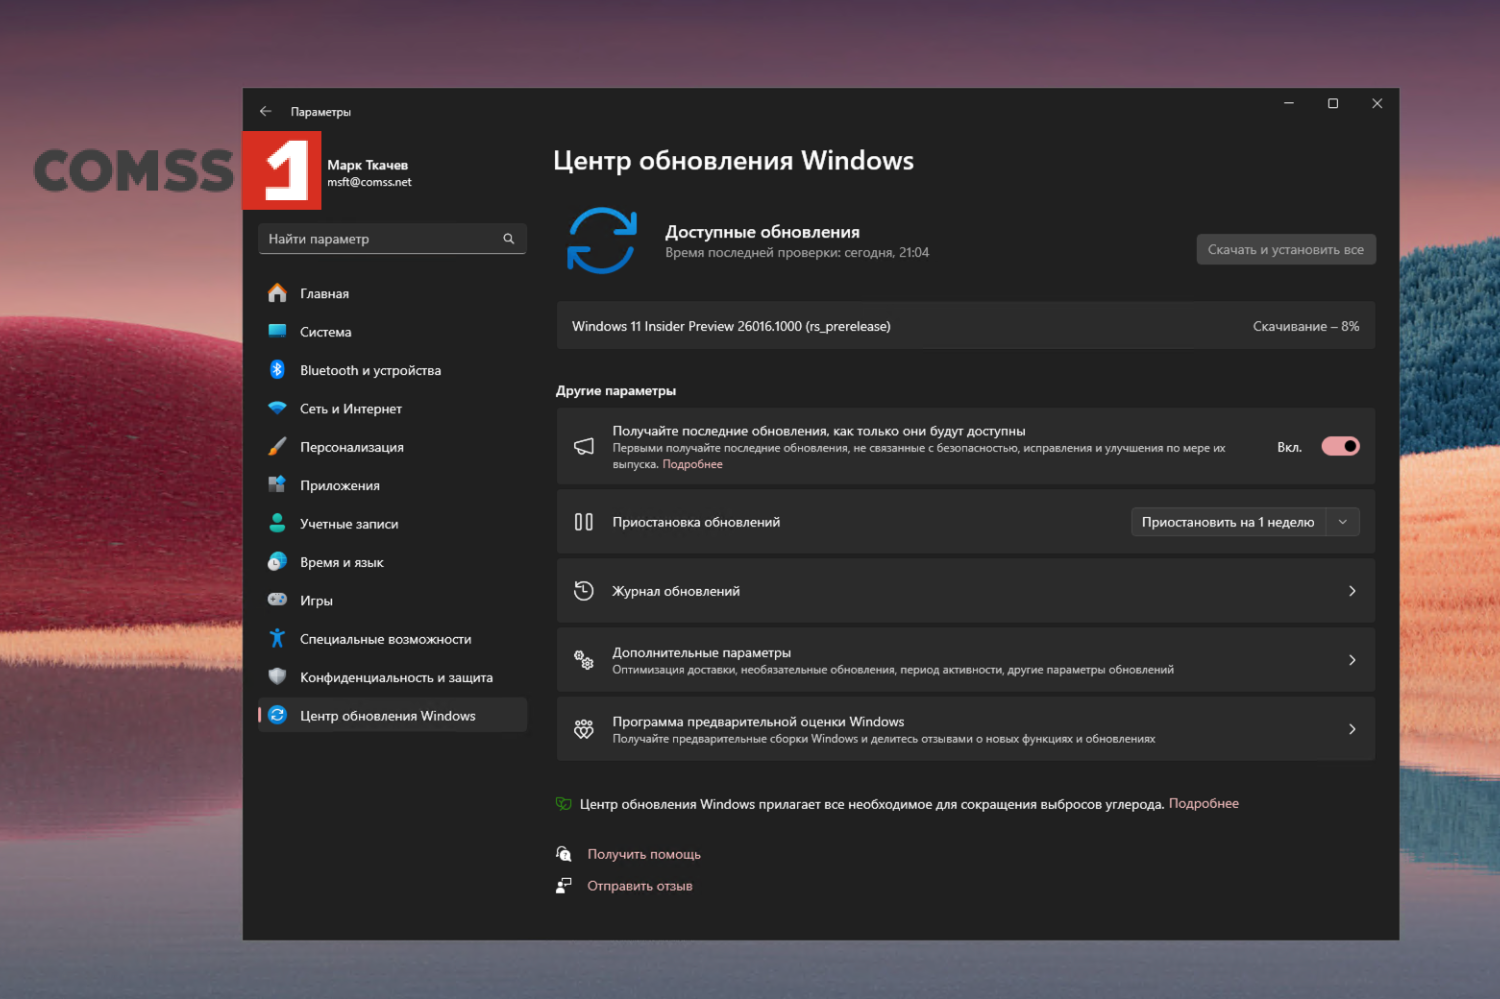
Task: Open the Приостановить на 1 неделю dropdown
Action: [1344, 521]
